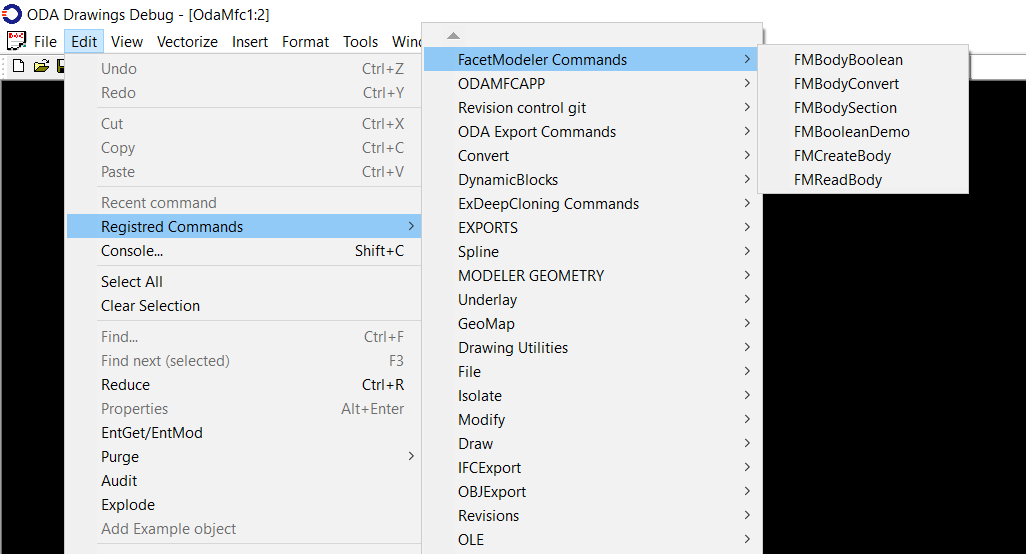Open the OBJExport submenu

pyautogui.click(x=590, y=491)
